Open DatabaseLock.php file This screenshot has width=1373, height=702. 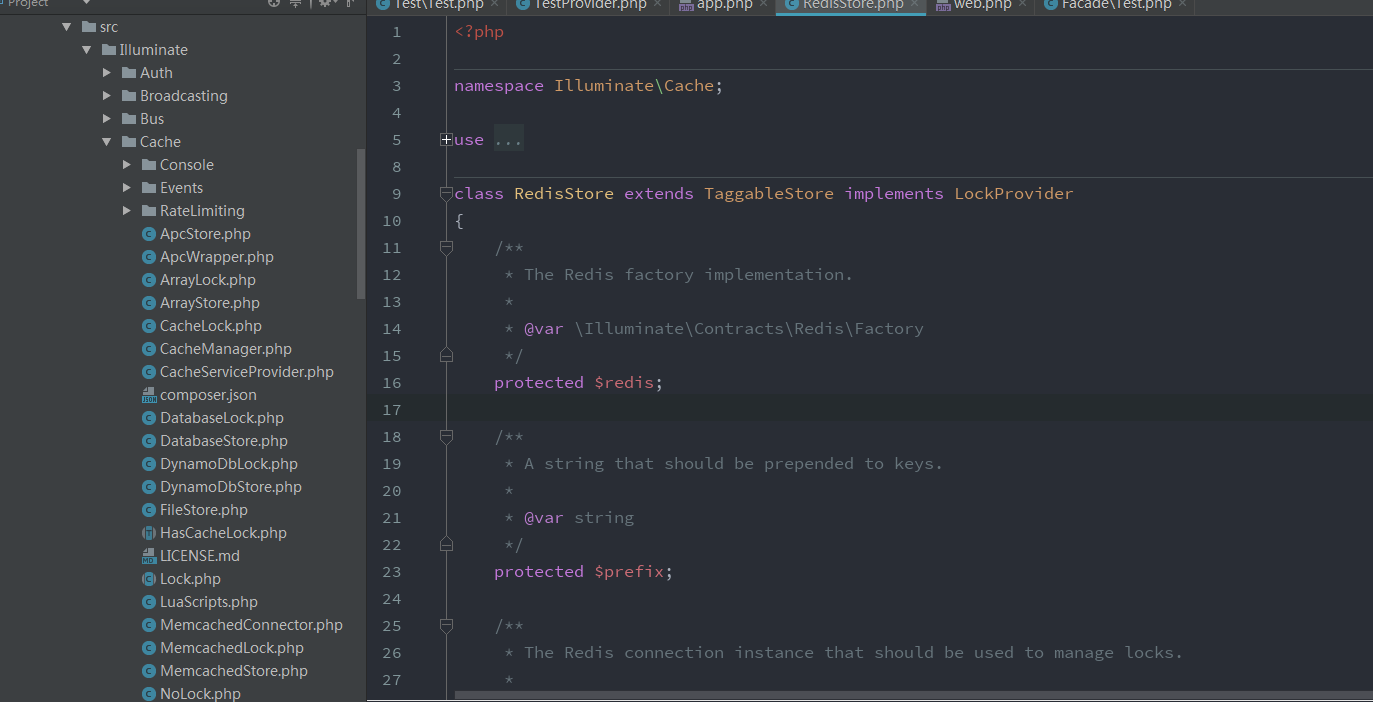222,418
